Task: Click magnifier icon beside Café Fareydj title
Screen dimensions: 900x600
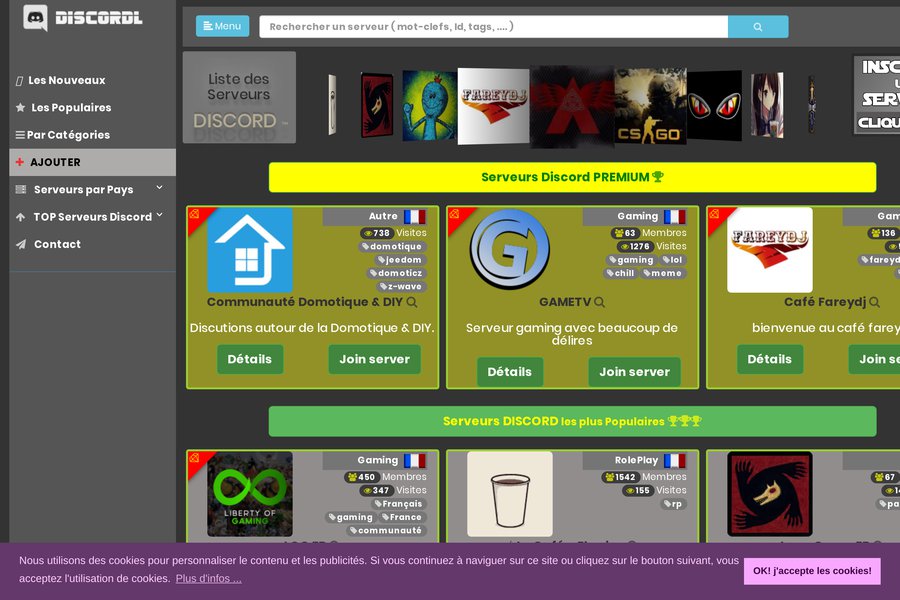Action: coord(874,302)
